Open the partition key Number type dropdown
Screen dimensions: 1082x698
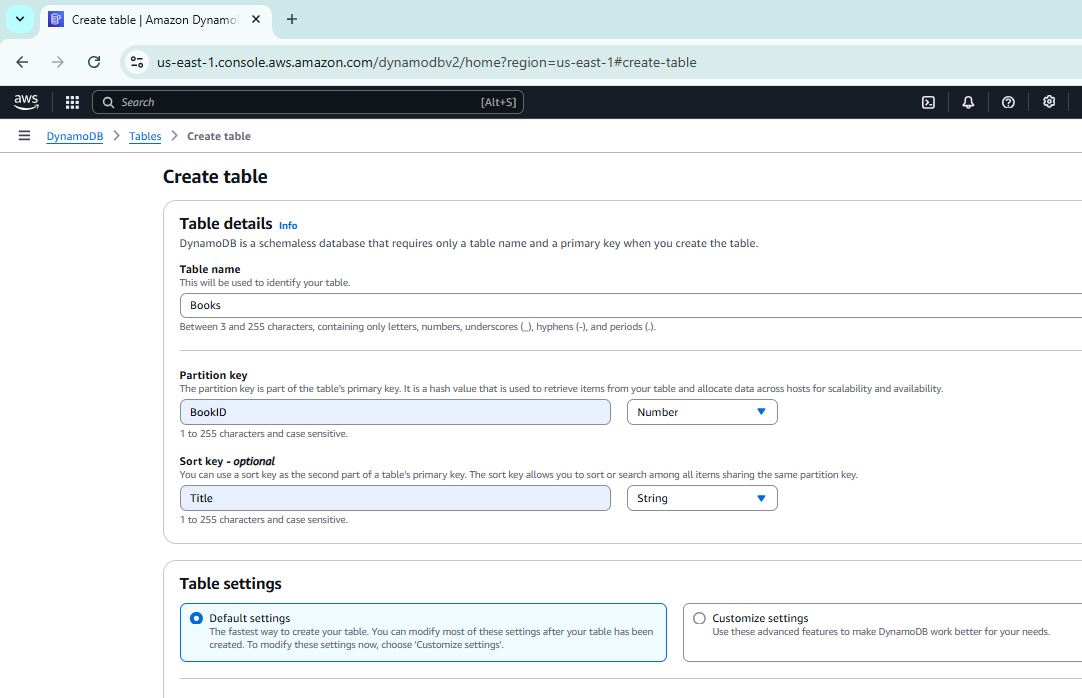pos(702,412)
